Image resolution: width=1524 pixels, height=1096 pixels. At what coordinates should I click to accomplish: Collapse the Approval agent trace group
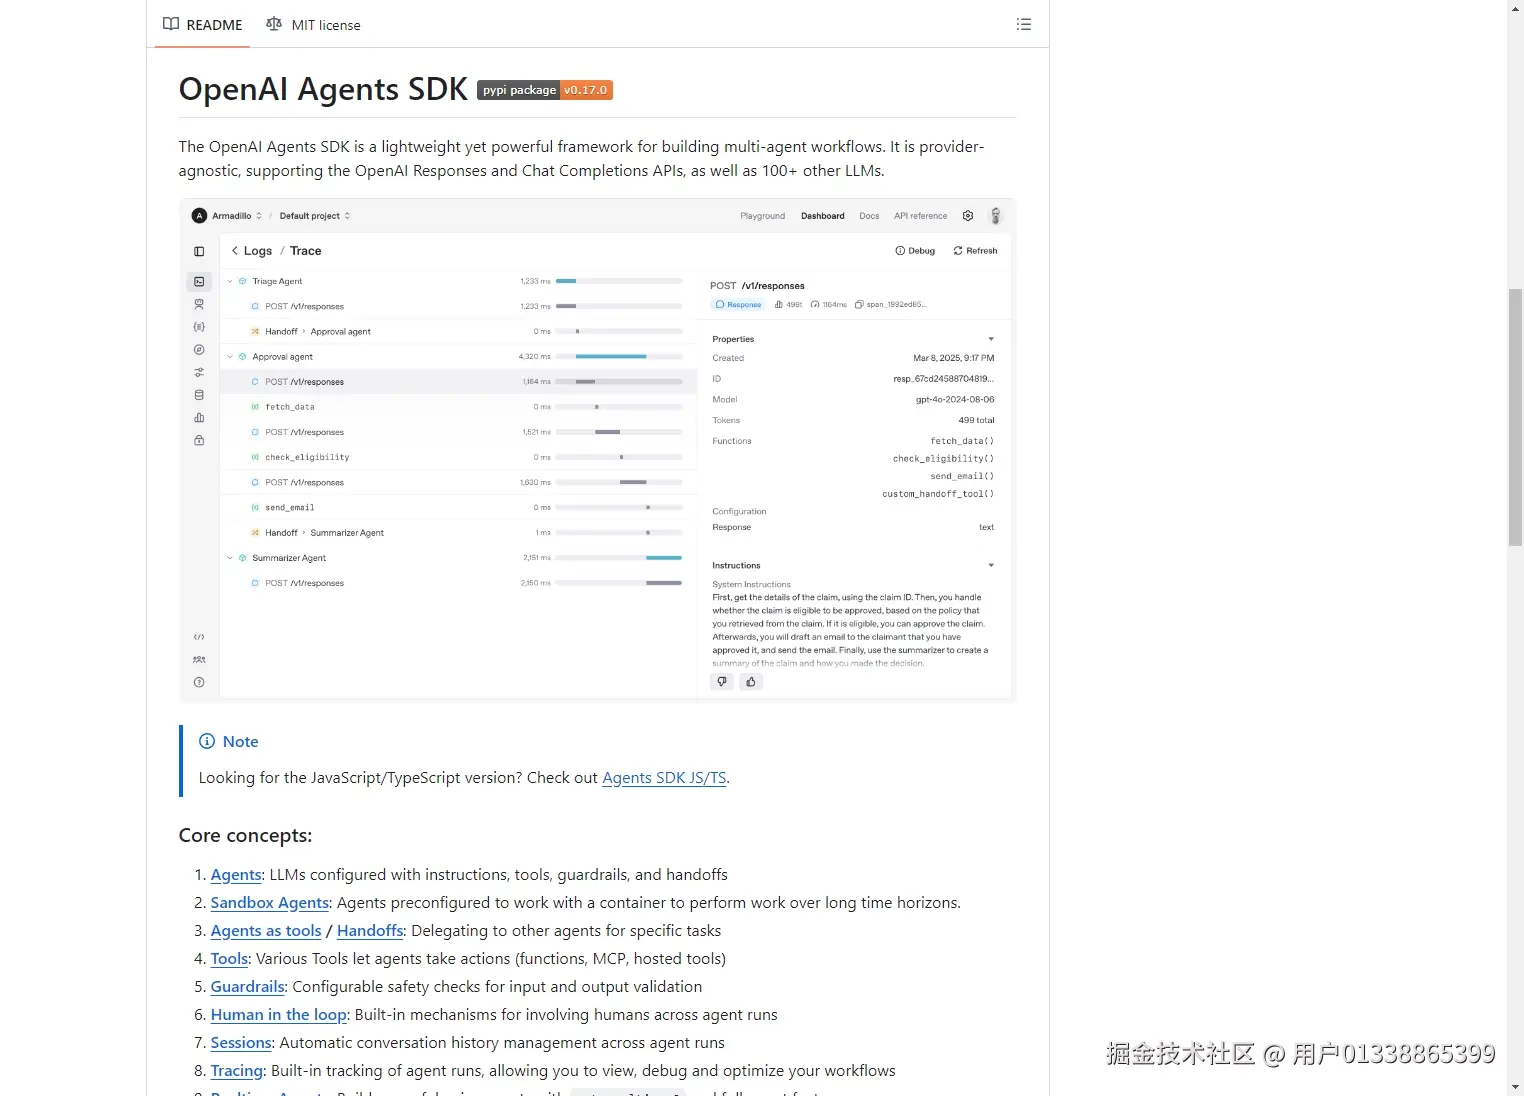point(230,357)
